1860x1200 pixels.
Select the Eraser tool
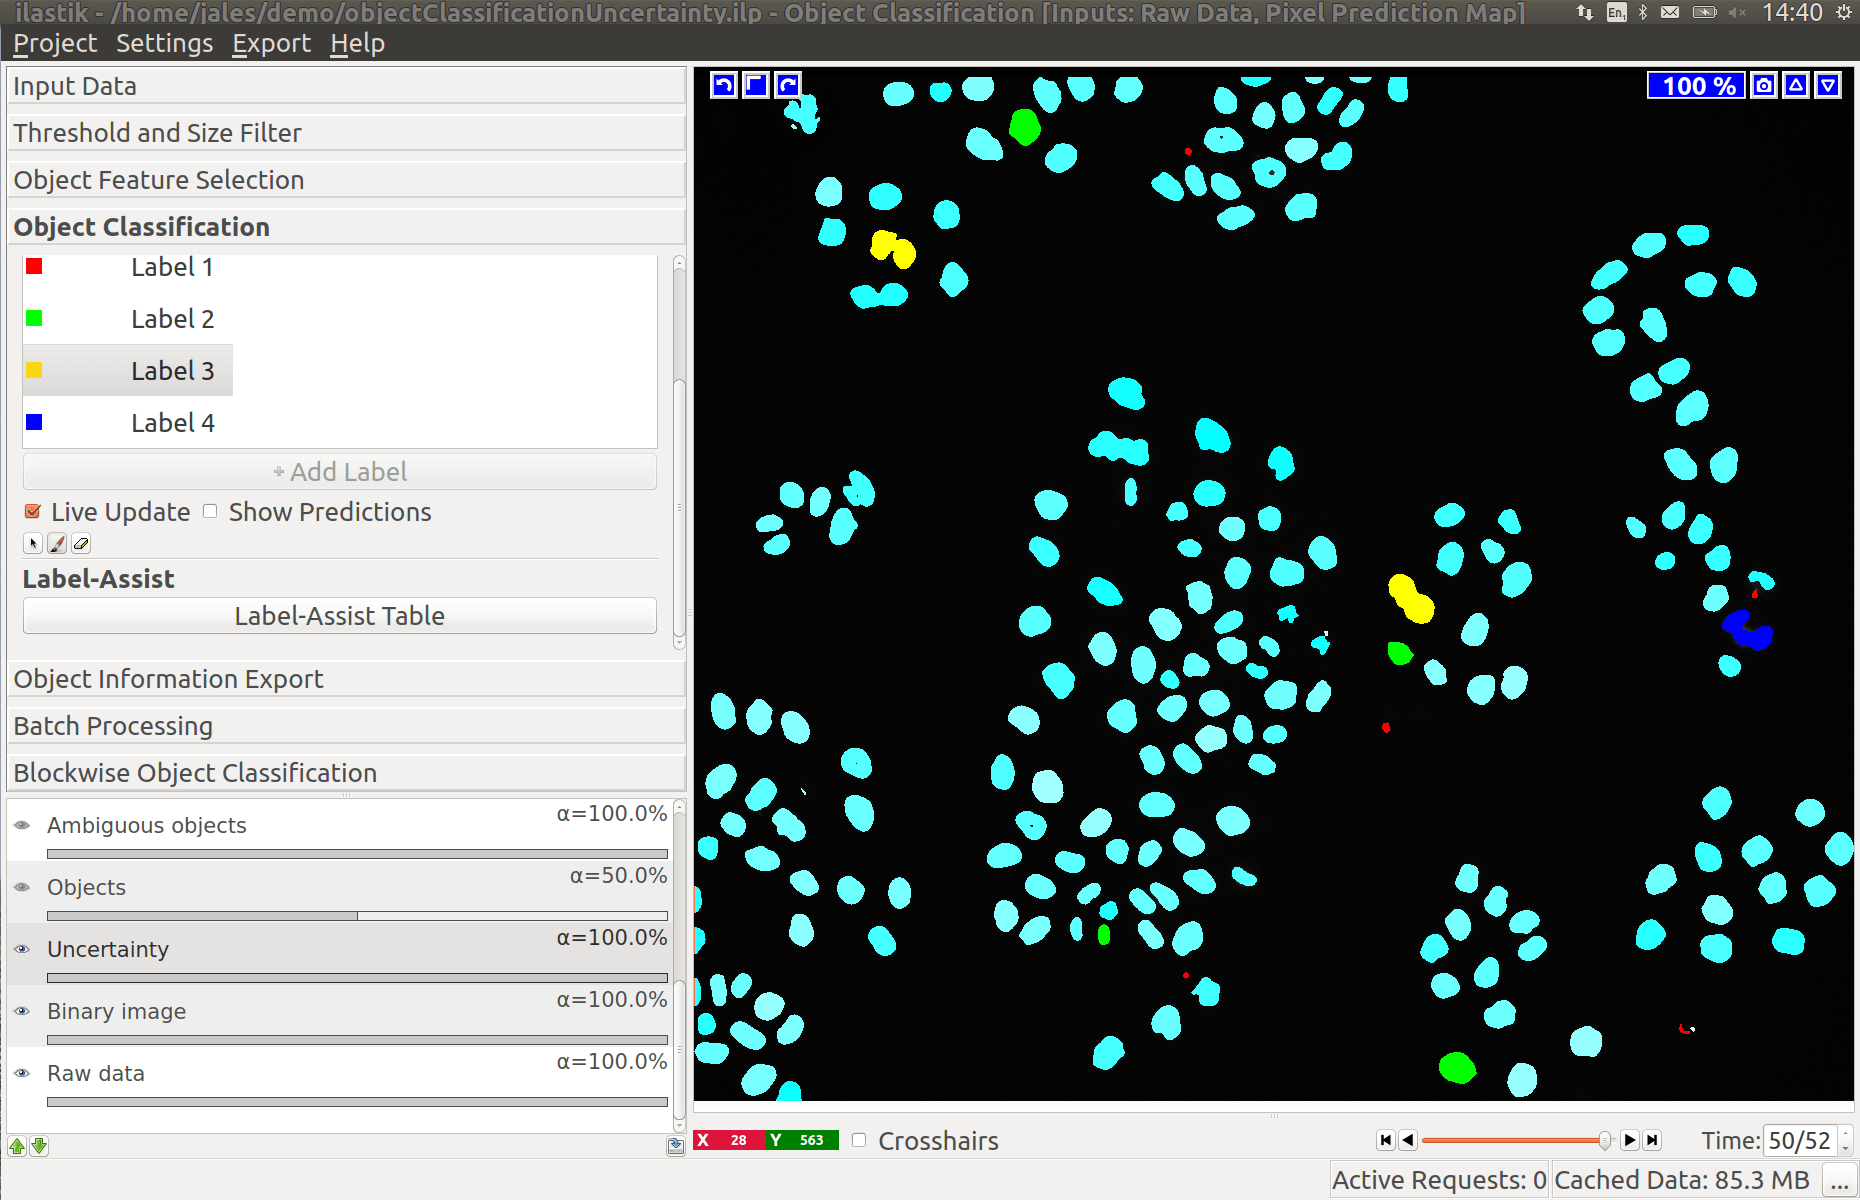pos(81,543)
